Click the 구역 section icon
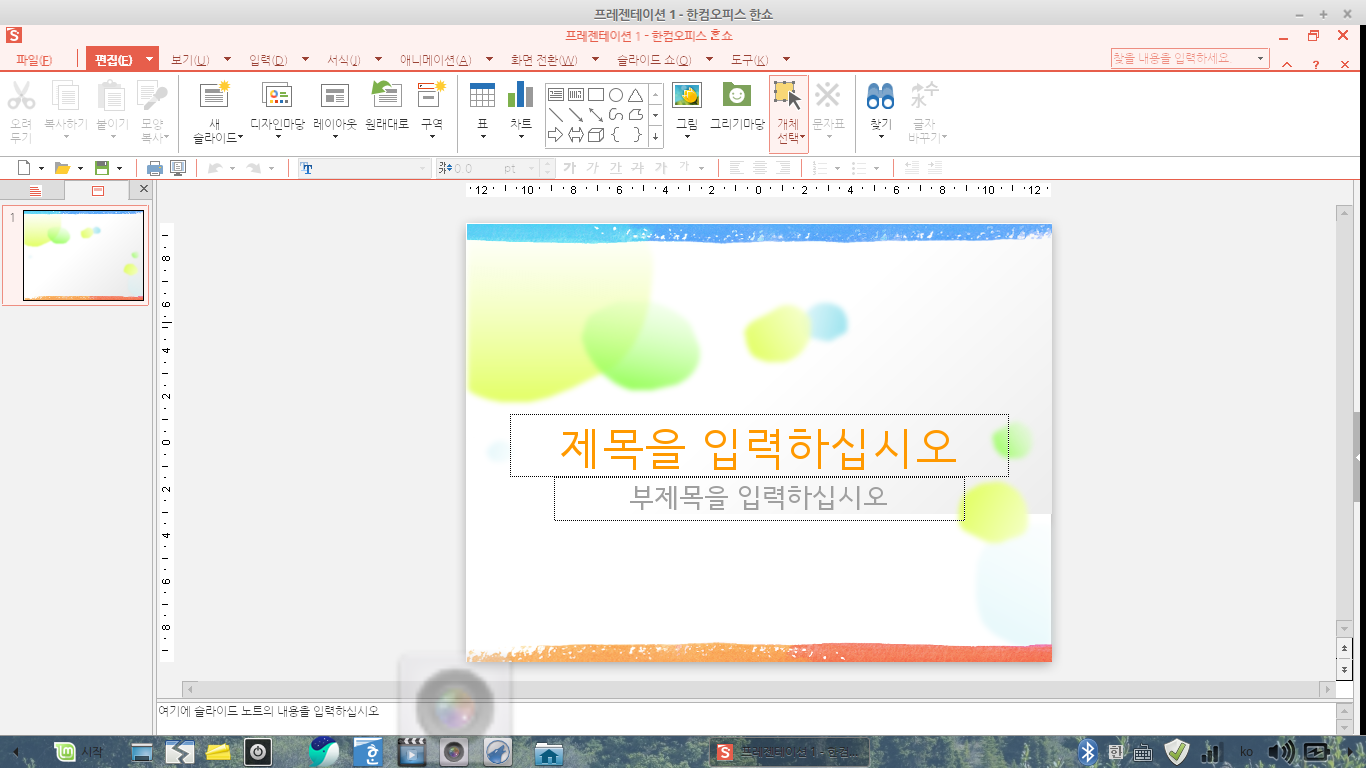This screenshot has width=1366, height=768. click(431, 95)
